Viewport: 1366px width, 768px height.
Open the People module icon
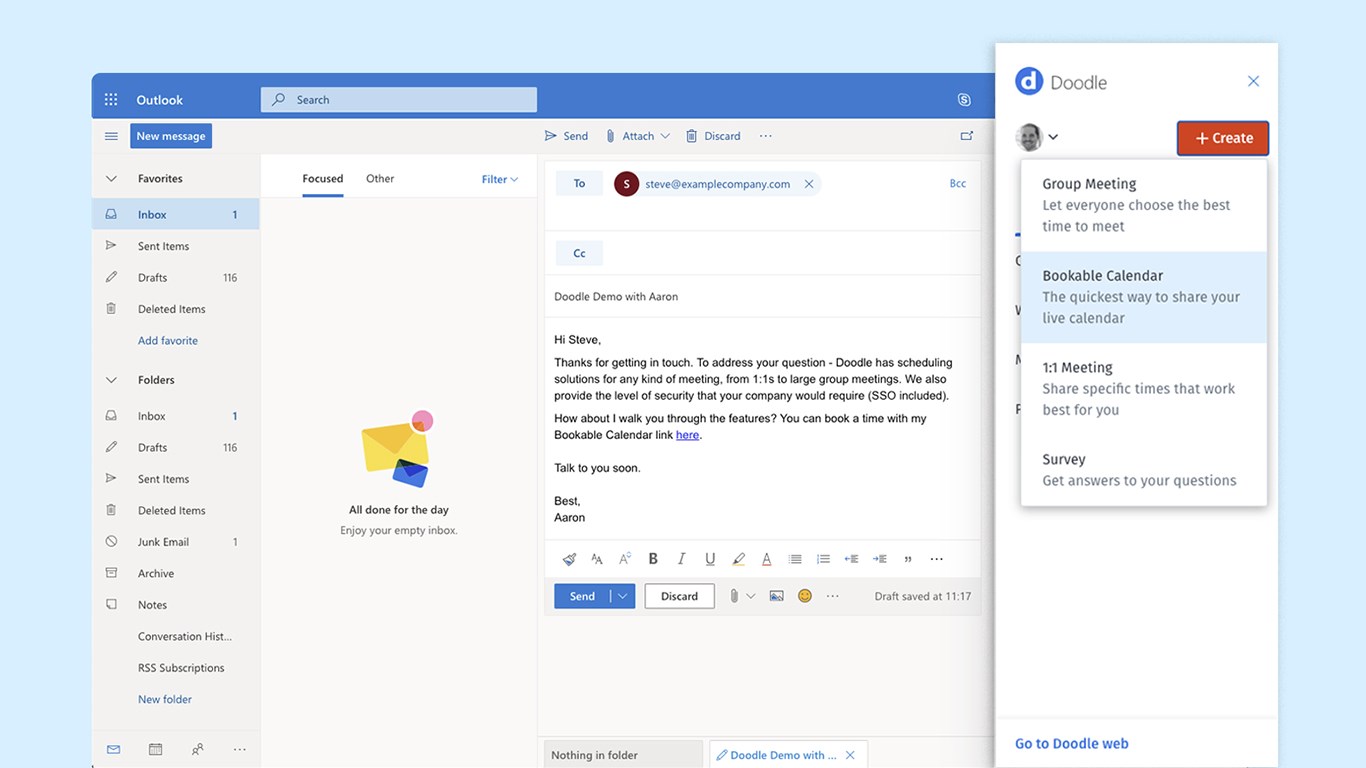pos(197,749)
